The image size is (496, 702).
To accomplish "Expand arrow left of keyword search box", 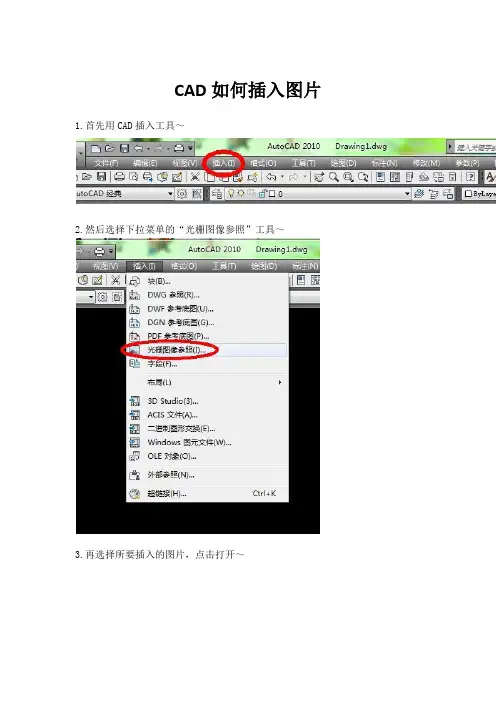I will point(450,146).
